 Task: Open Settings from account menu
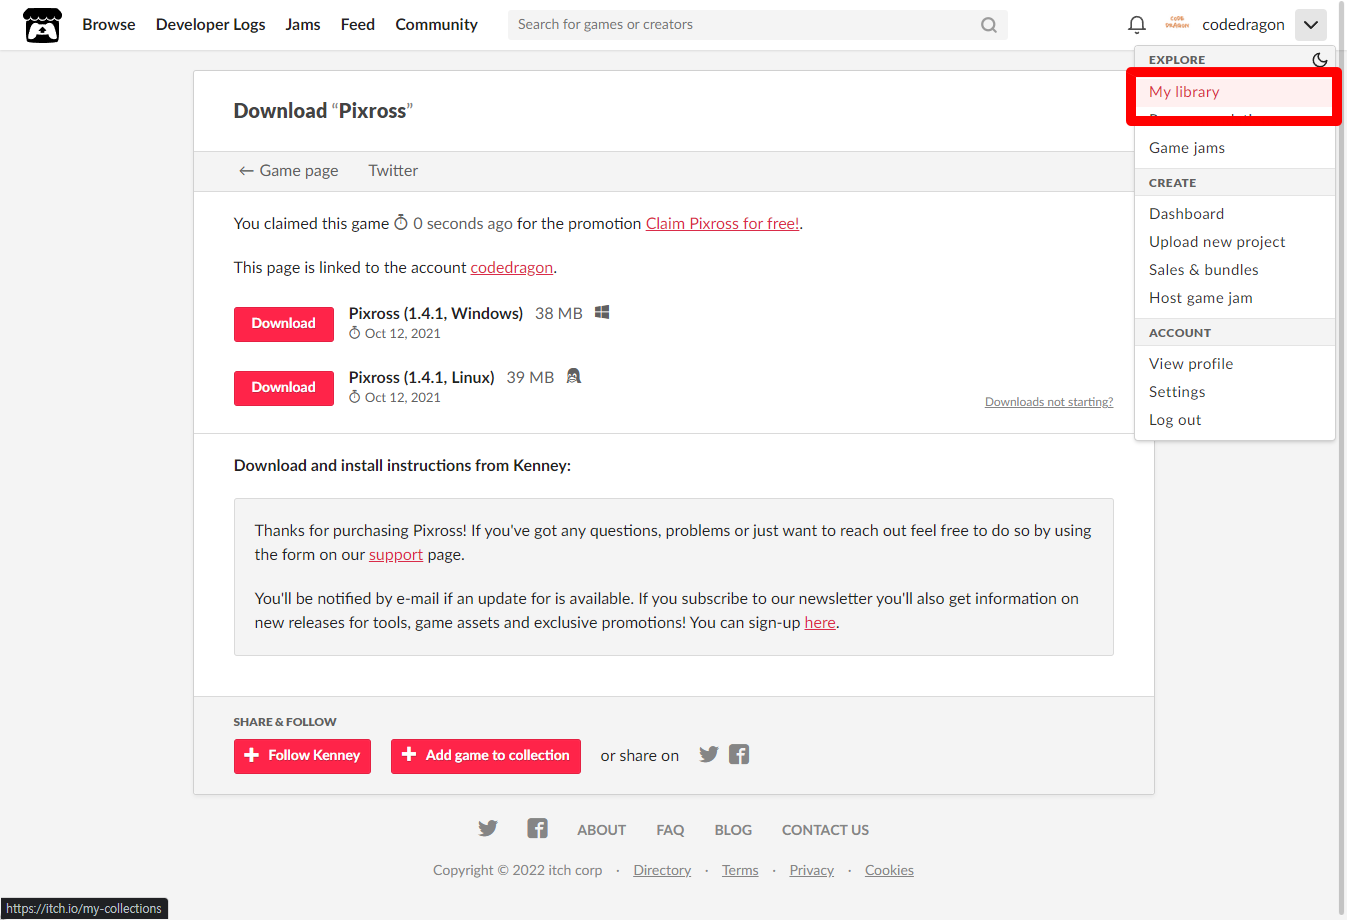click(x=1235, y=392)
